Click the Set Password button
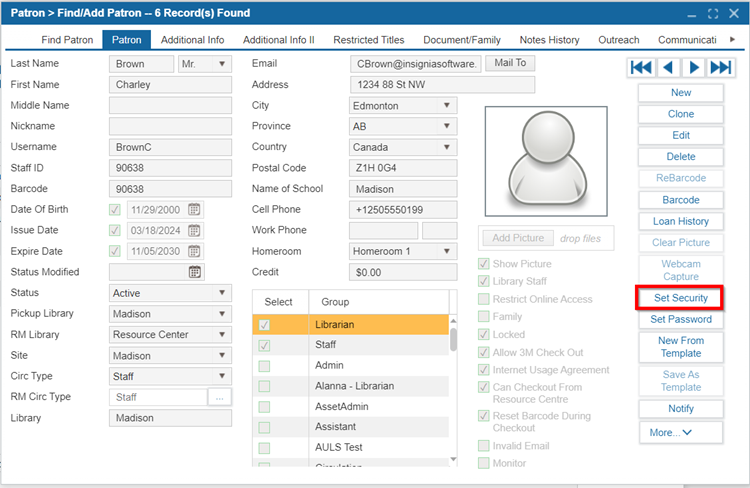 tap(681, 319)
